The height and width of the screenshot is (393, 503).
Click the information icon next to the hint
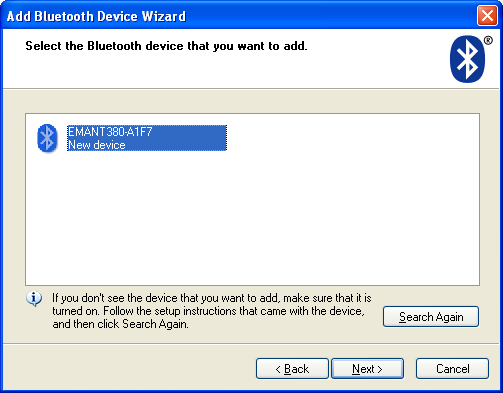pyautogui.click(x=34, y=298)
